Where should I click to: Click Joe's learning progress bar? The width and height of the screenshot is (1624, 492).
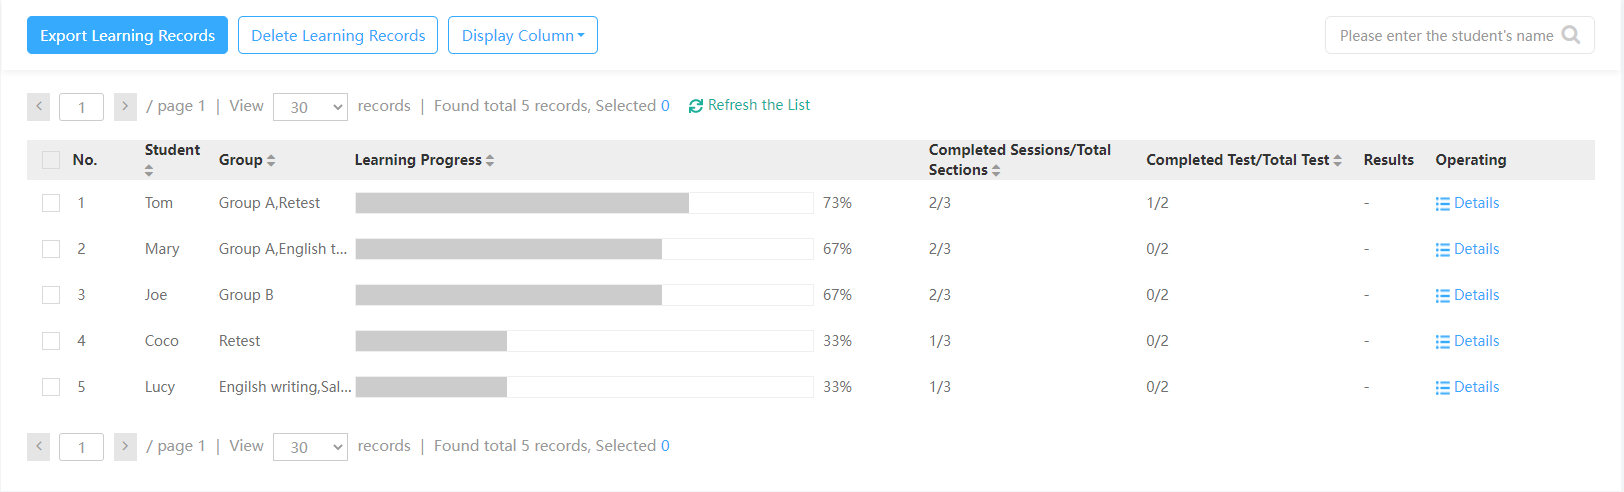[x=584, y=295]
